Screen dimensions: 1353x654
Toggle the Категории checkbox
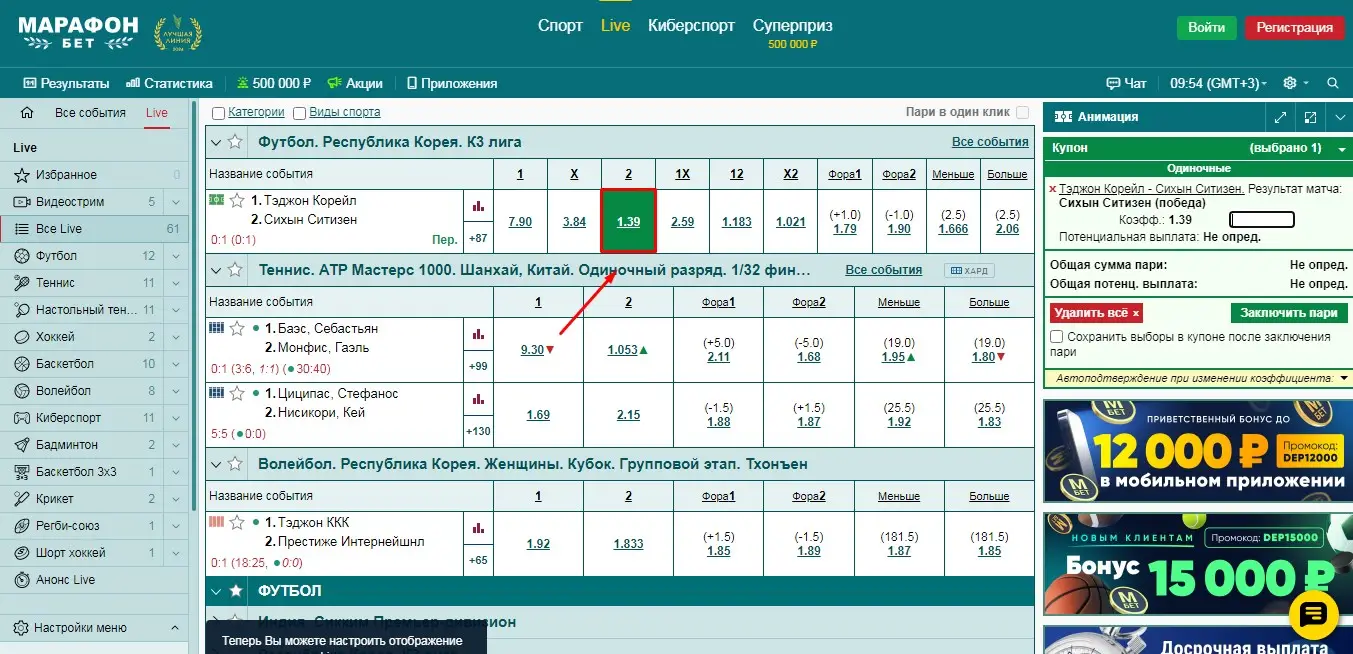pos(219,113)
